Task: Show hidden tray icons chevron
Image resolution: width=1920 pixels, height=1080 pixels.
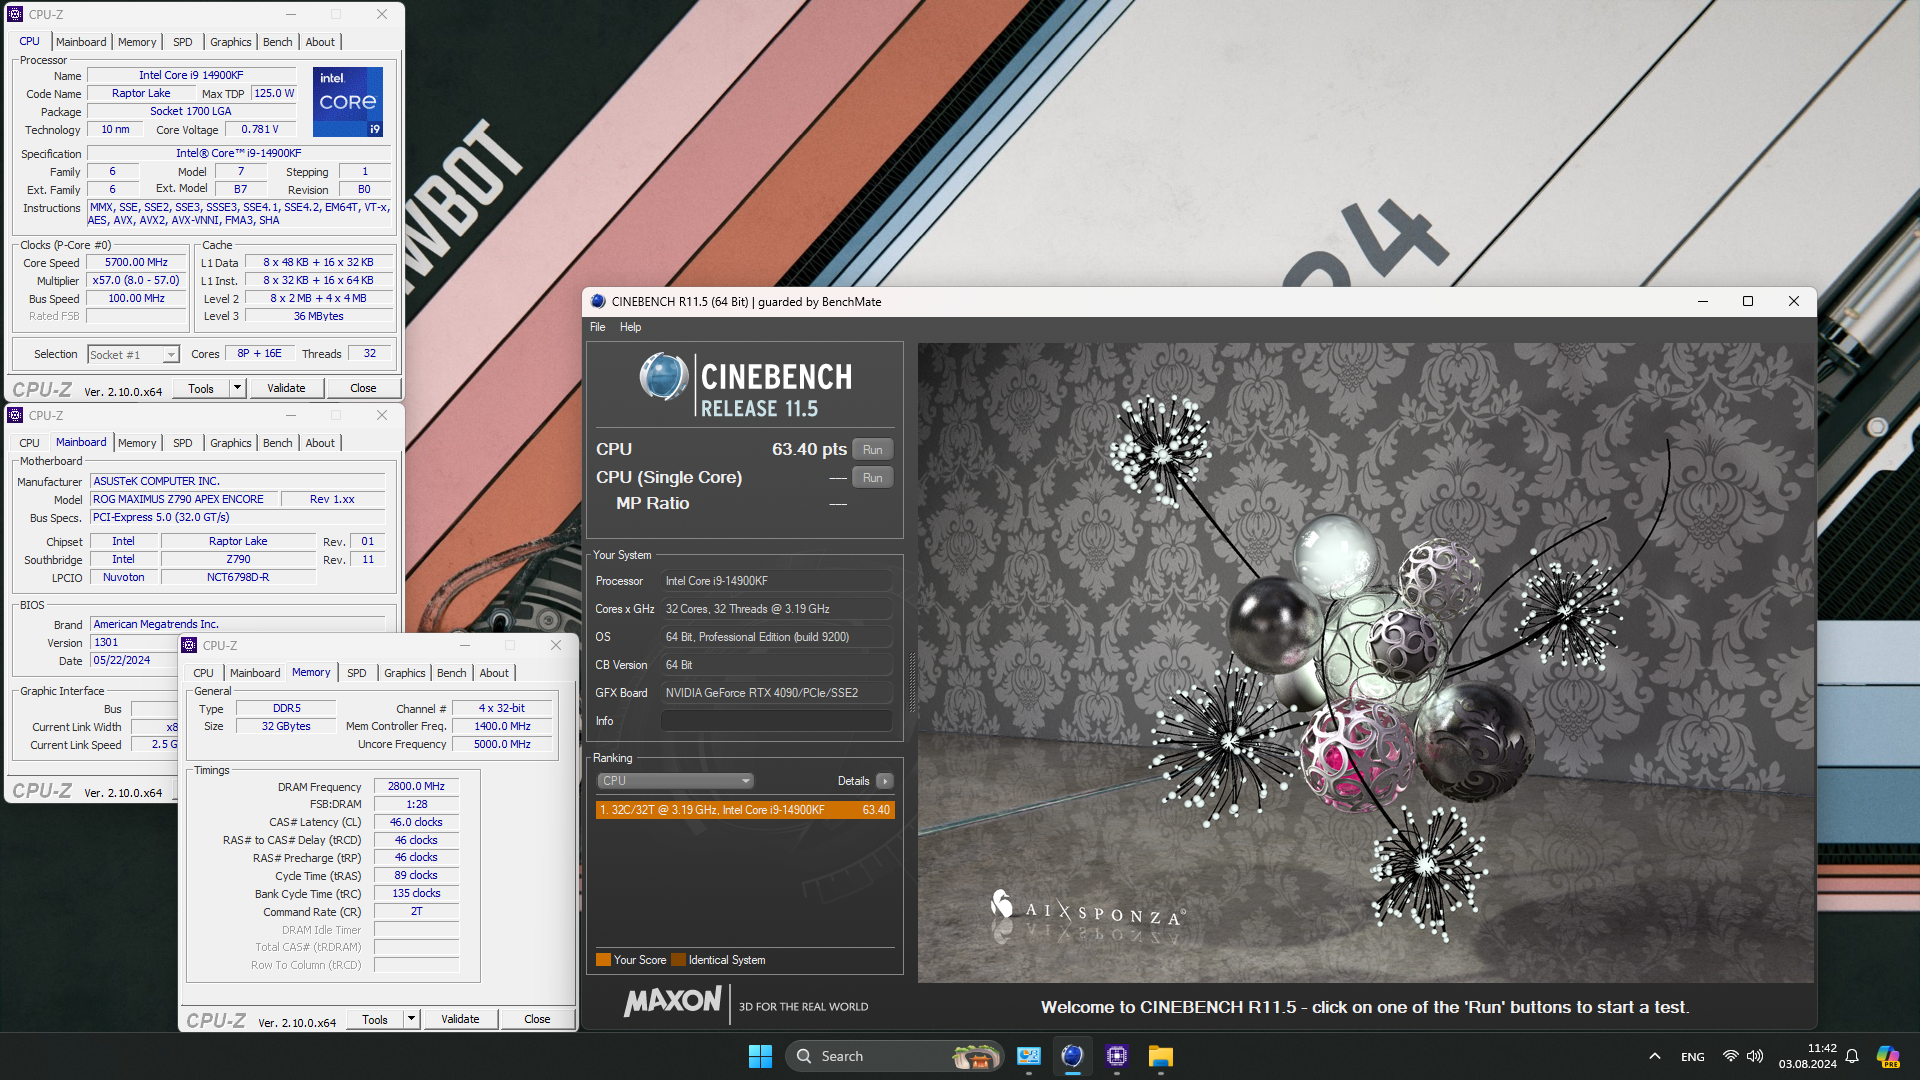Action: pyautogui.click(x=1655, y=1056)
